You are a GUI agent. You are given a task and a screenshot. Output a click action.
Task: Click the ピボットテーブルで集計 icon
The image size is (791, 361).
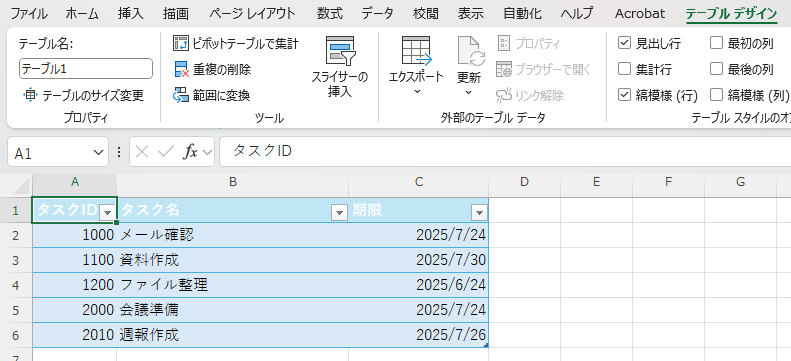coord(181,43)
